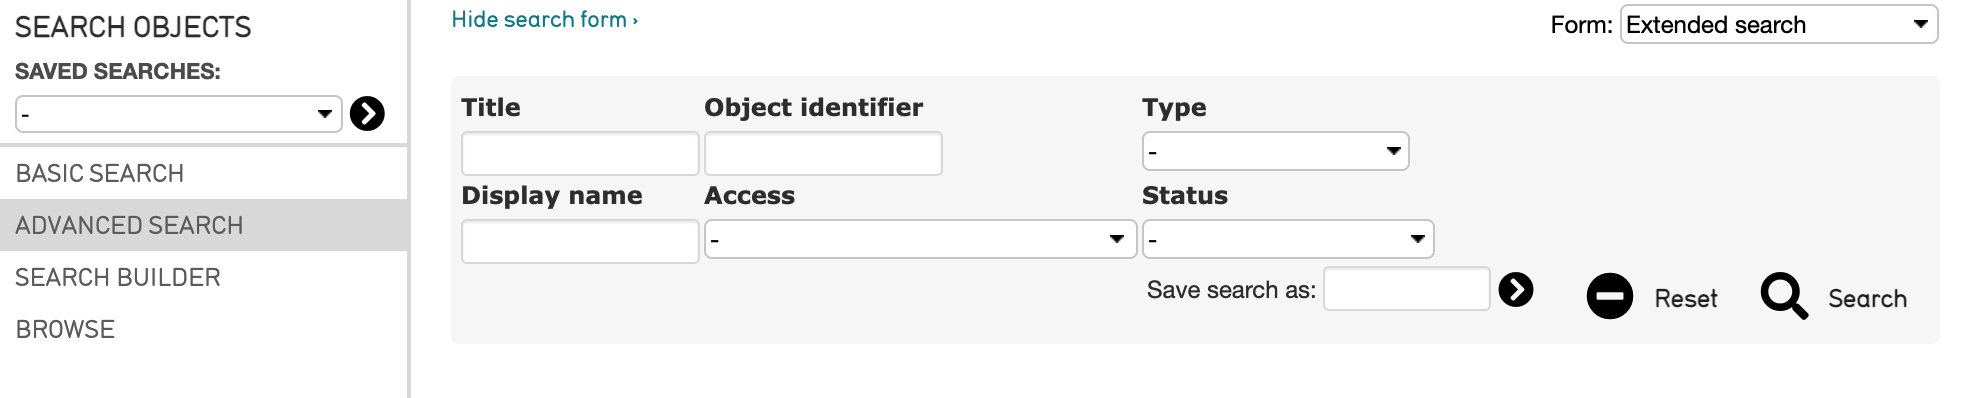Expand the Access dropdown
Viewport: 1963px width, 398px height.
pos(920,239)
